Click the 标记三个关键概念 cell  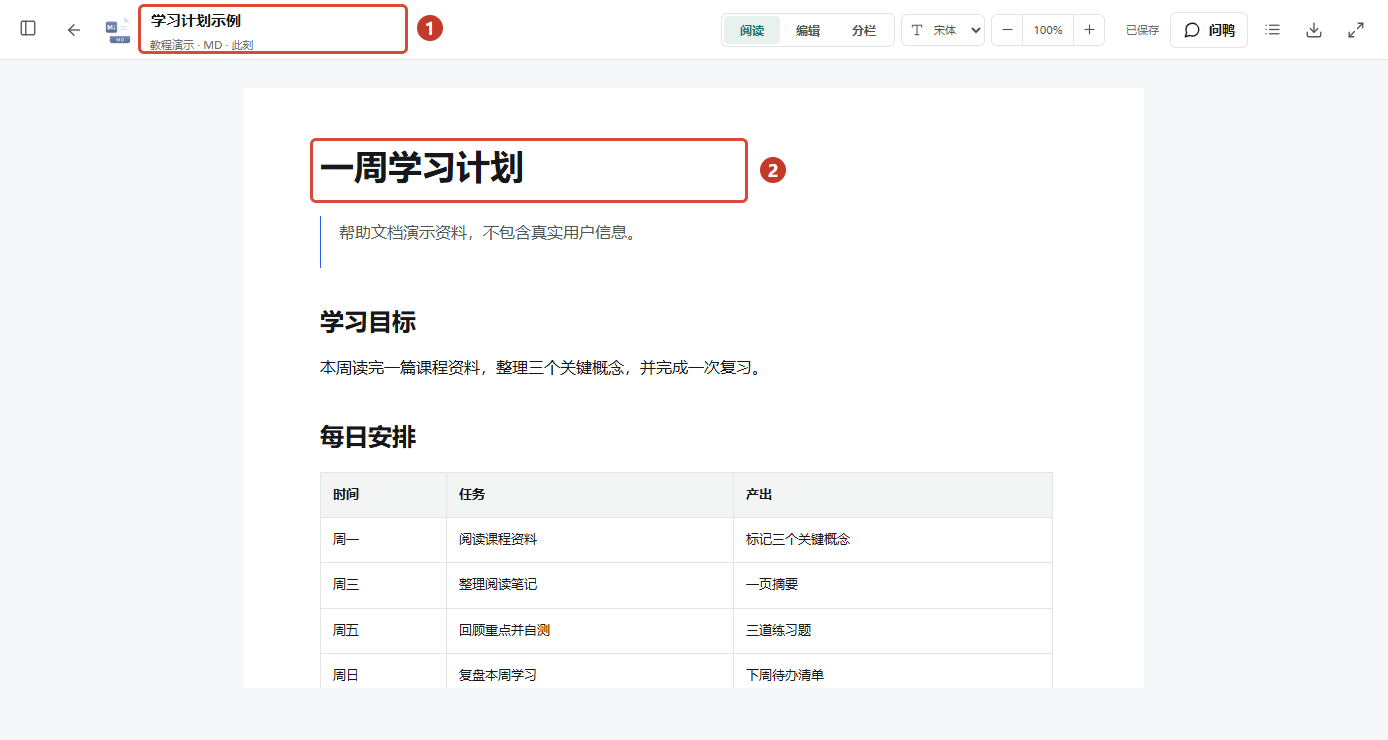click(x=893, y=540)
